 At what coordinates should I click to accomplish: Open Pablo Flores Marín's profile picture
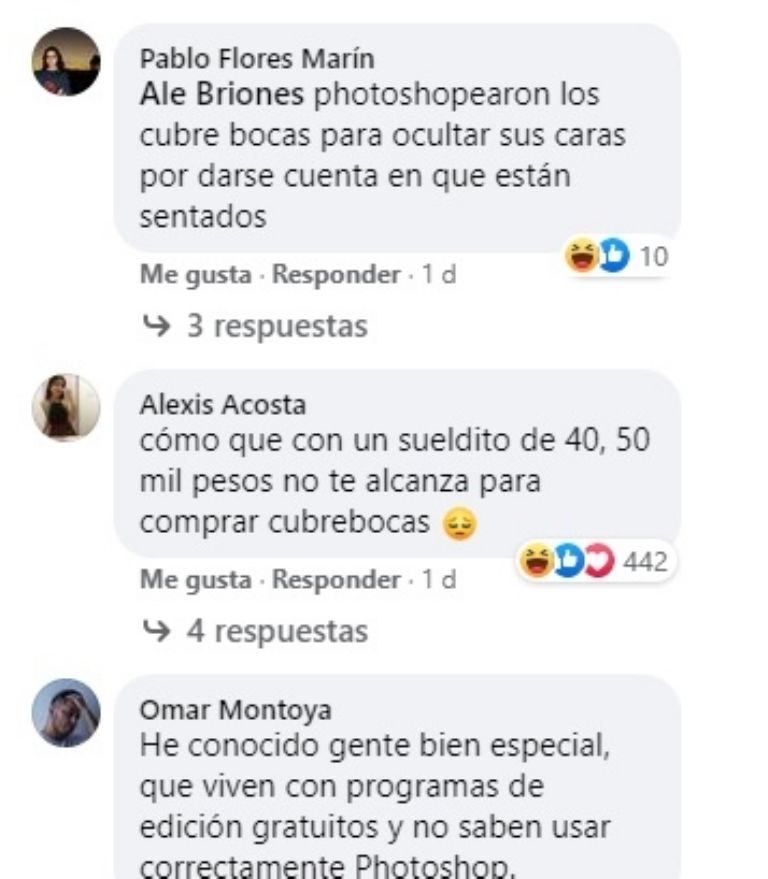point(66,62)
